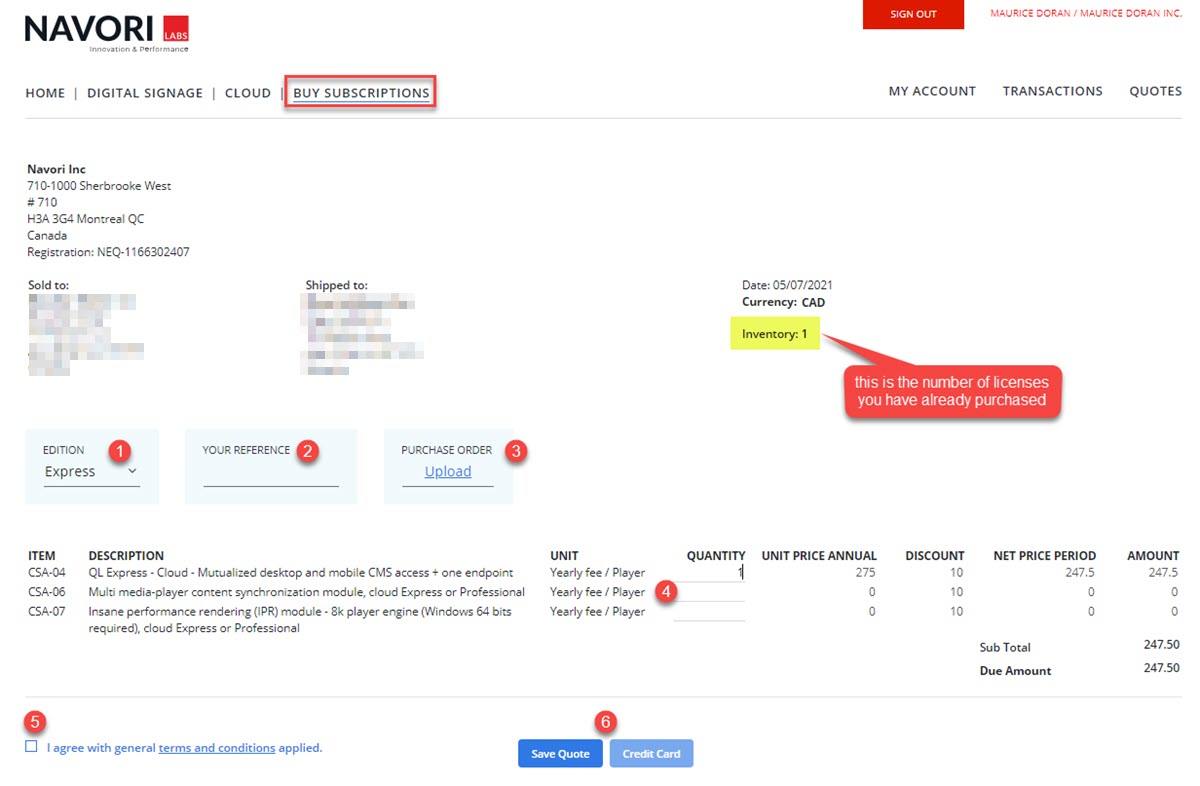The image size is (1200, 786).
Task: Open the Maurice Doran account link
Action: [1086, 14]
